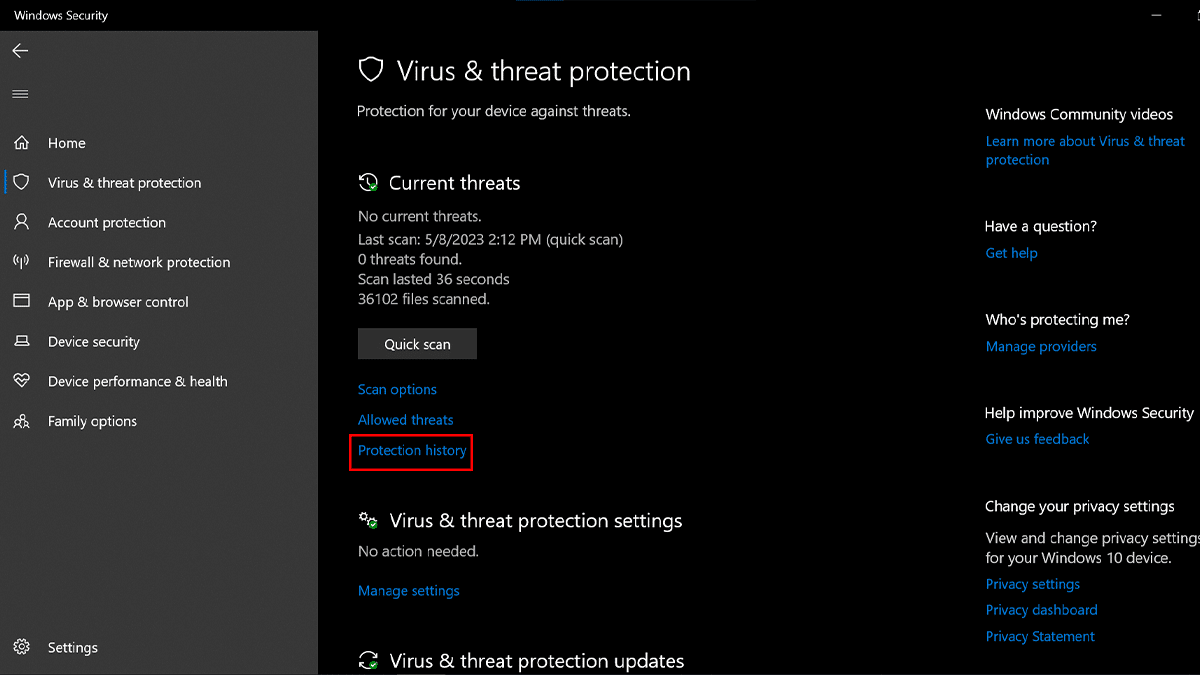Click Manage settings link
1200x675 pixels.
pyautogui.click(x=408, y=591)
